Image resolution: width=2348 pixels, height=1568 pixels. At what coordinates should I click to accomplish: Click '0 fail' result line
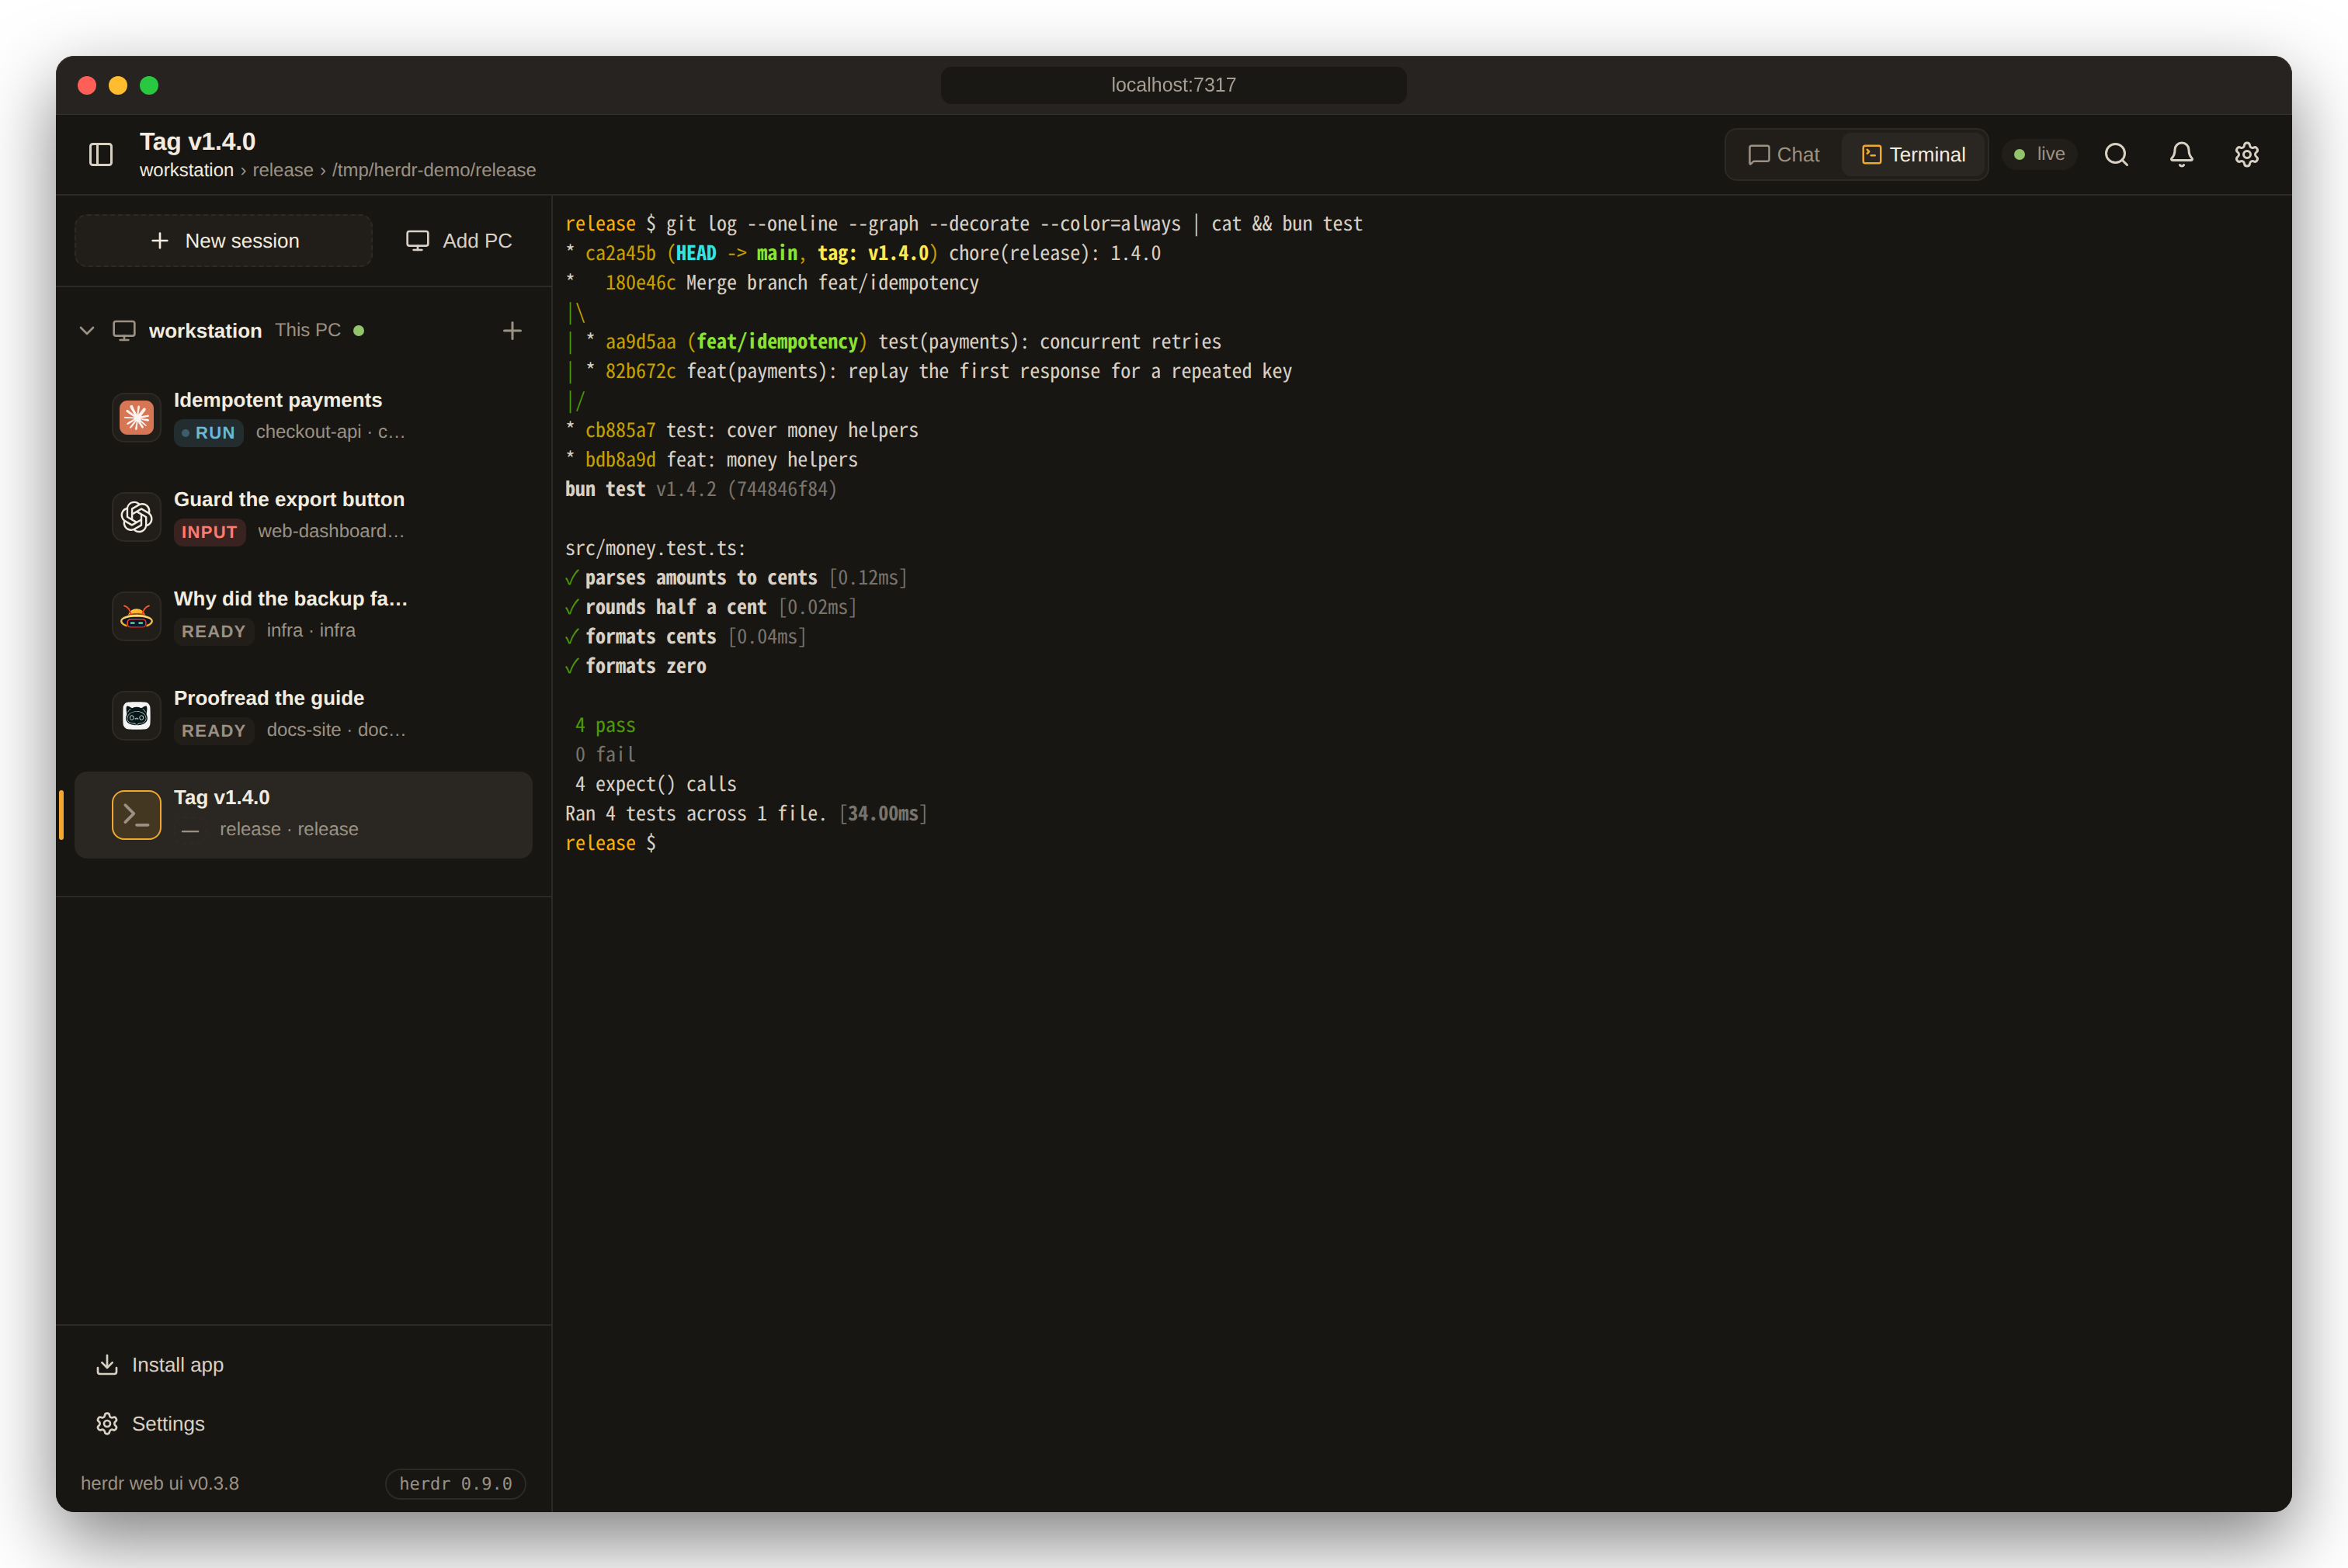point(605,755)
